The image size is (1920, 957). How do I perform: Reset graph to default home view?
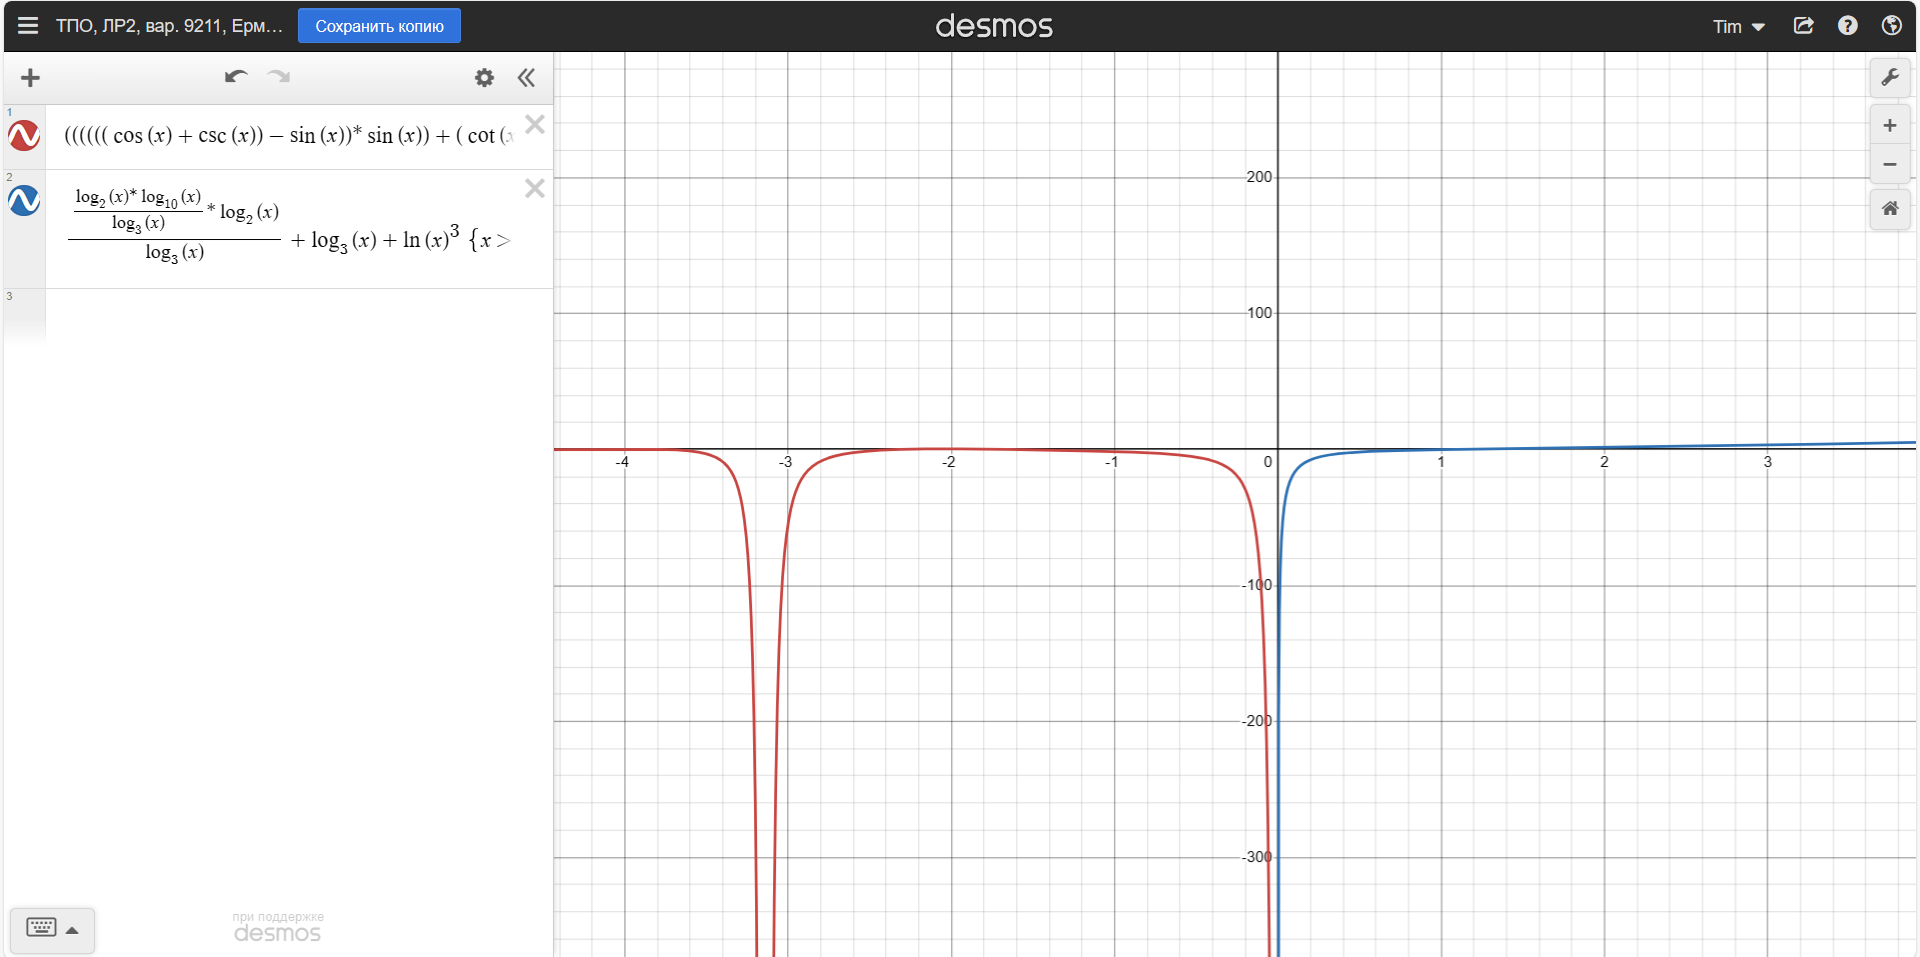click(1890, 209)
